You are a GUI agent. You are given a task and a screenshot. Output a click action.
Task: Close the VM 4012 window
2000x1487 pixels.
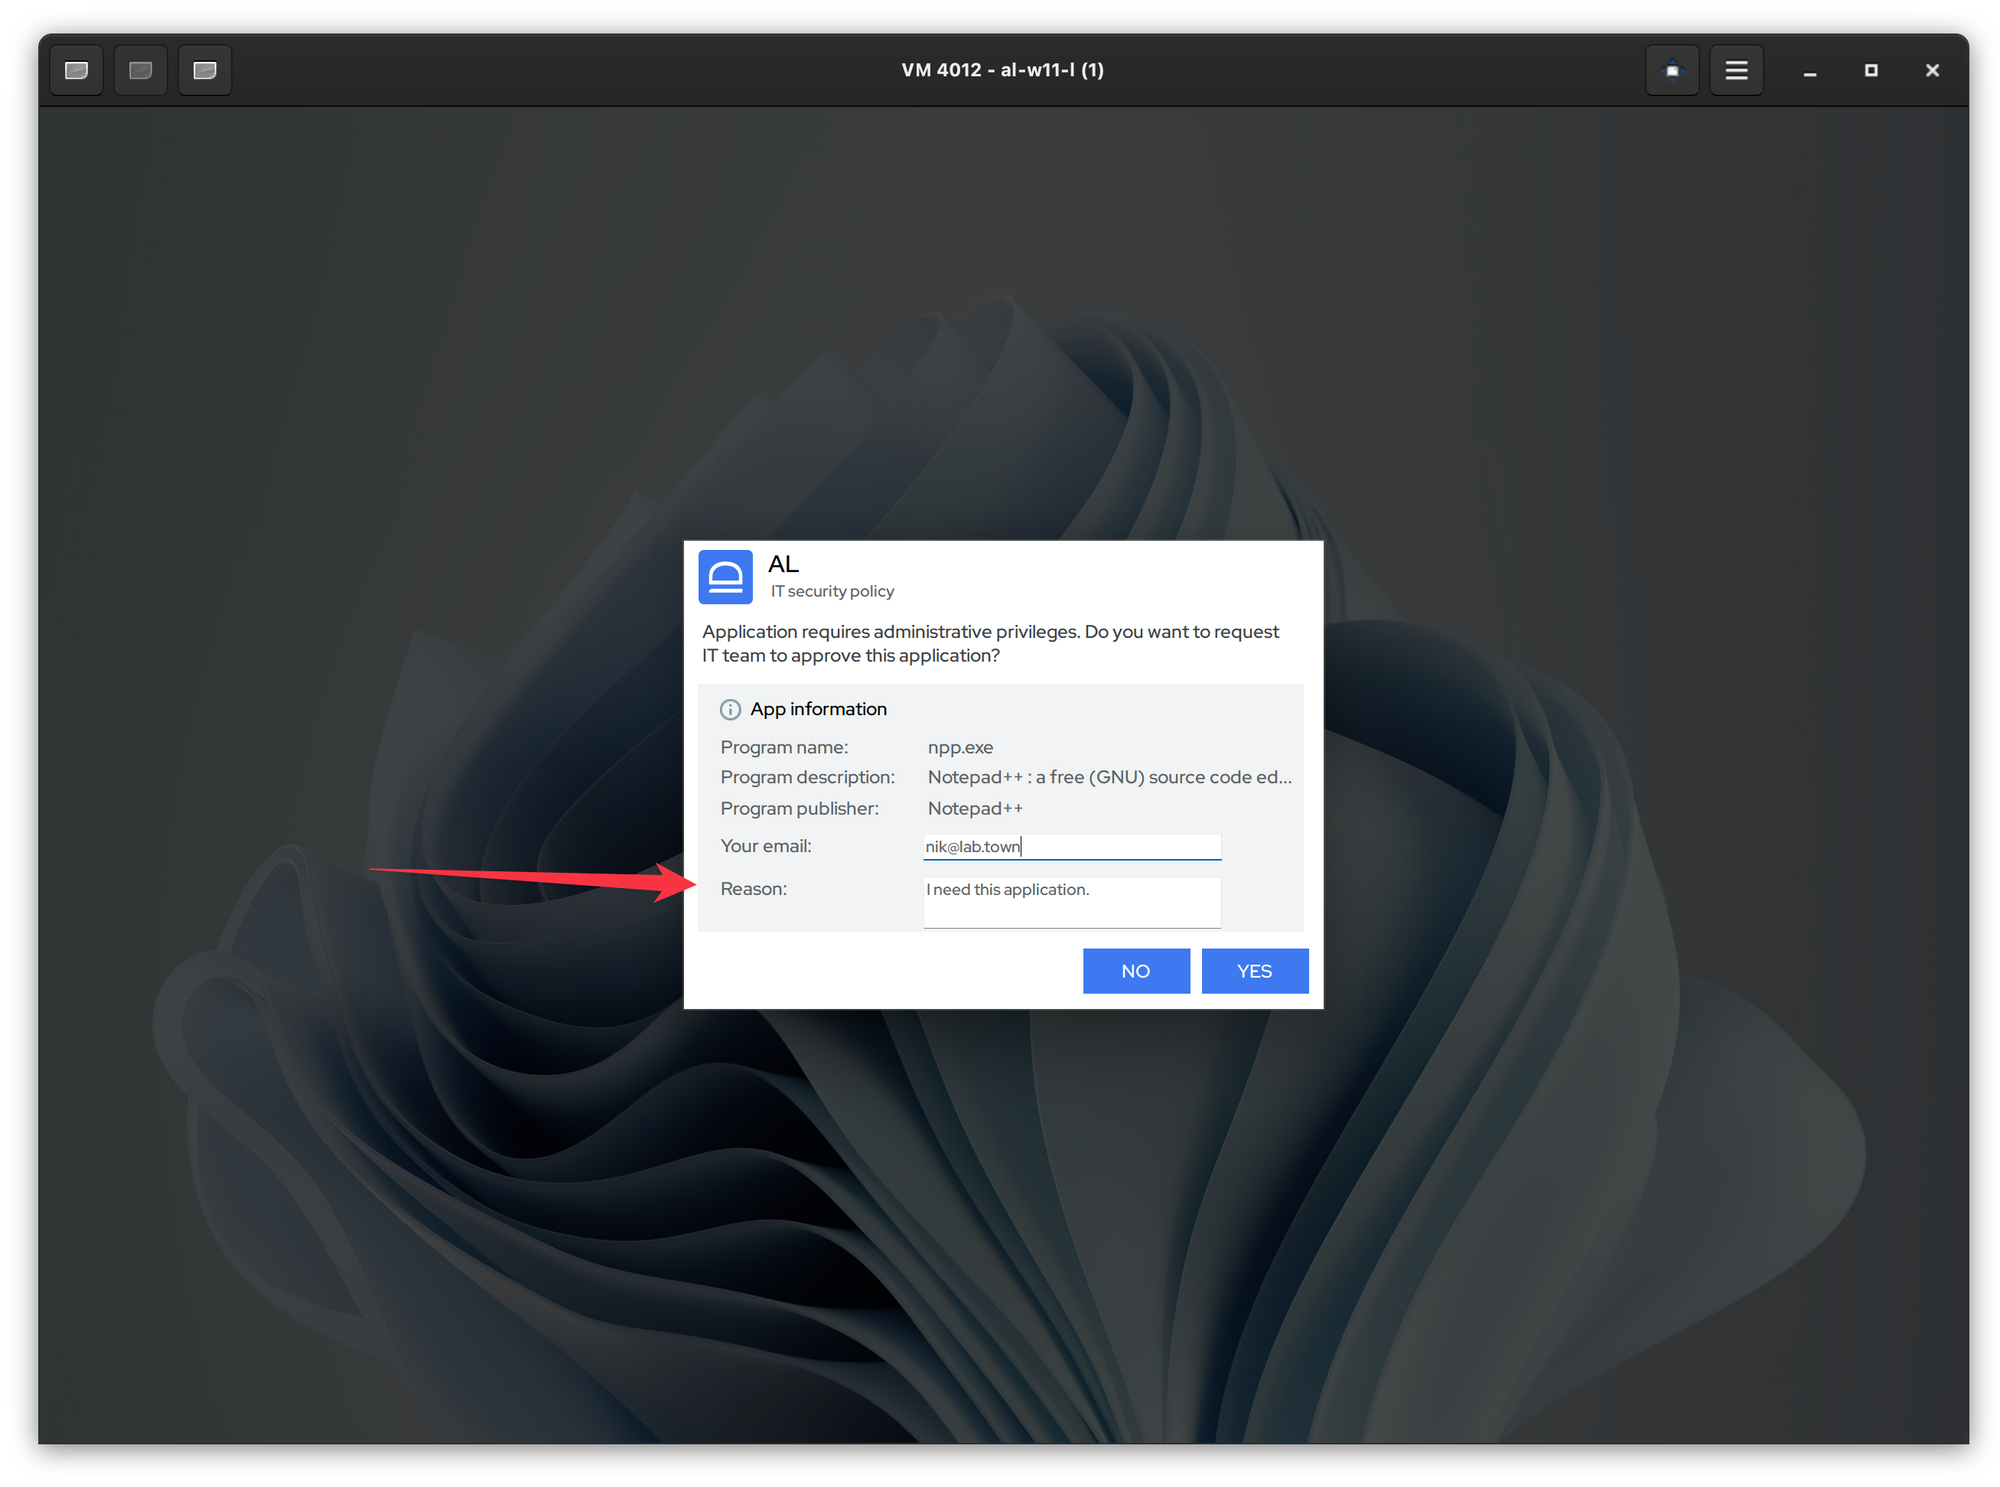[x=1932, y=70]
